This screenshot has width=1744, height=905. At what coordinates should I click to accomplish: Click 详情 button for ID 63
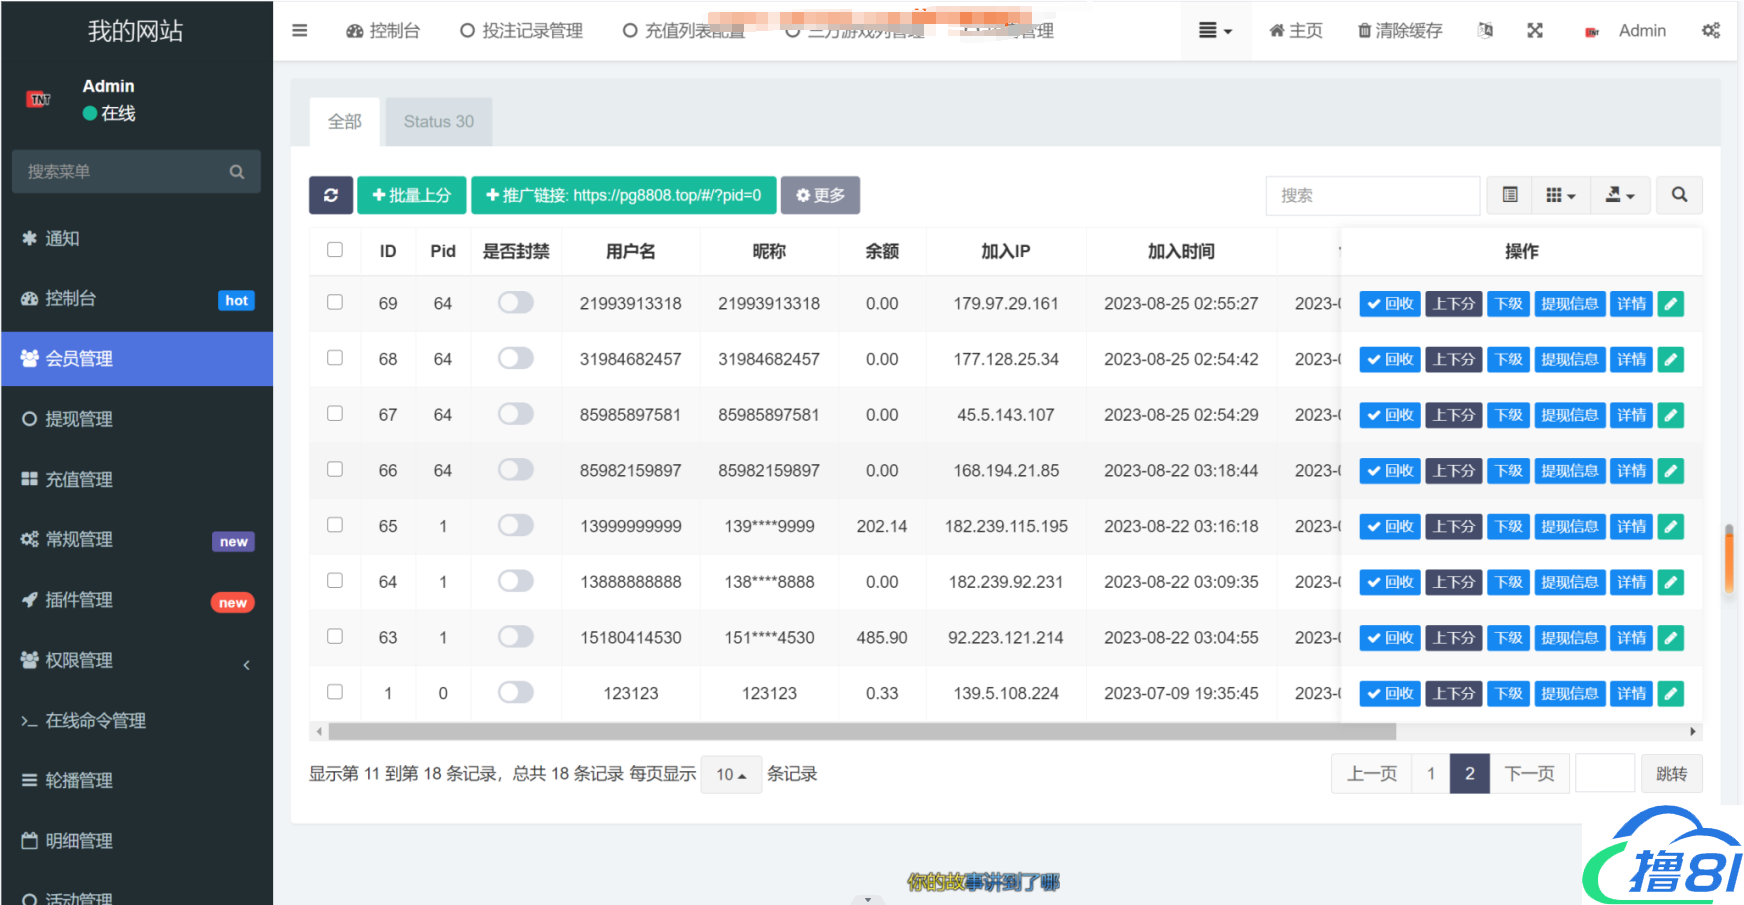1631,638
